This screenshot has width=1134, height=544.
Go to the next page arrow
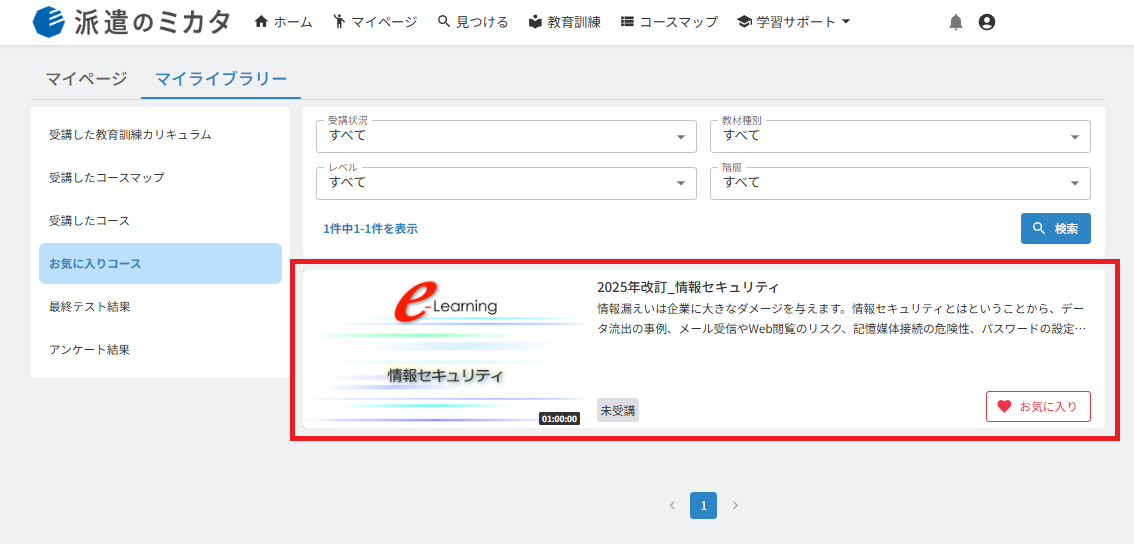(x=736, y=505)
